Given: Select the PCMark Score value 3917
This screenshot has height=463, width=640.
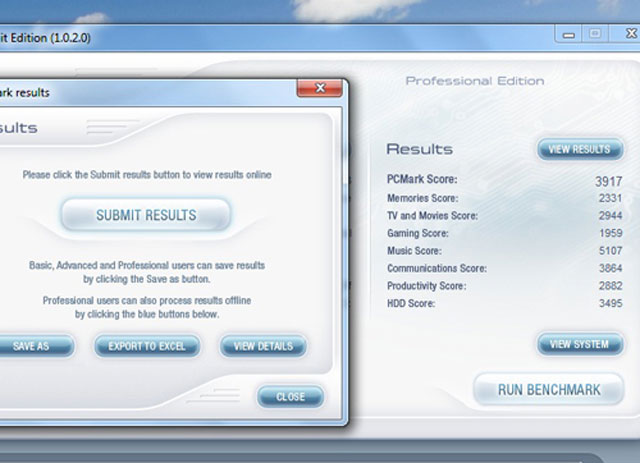Looking at the screenshot, I should [x=608, y=181].
